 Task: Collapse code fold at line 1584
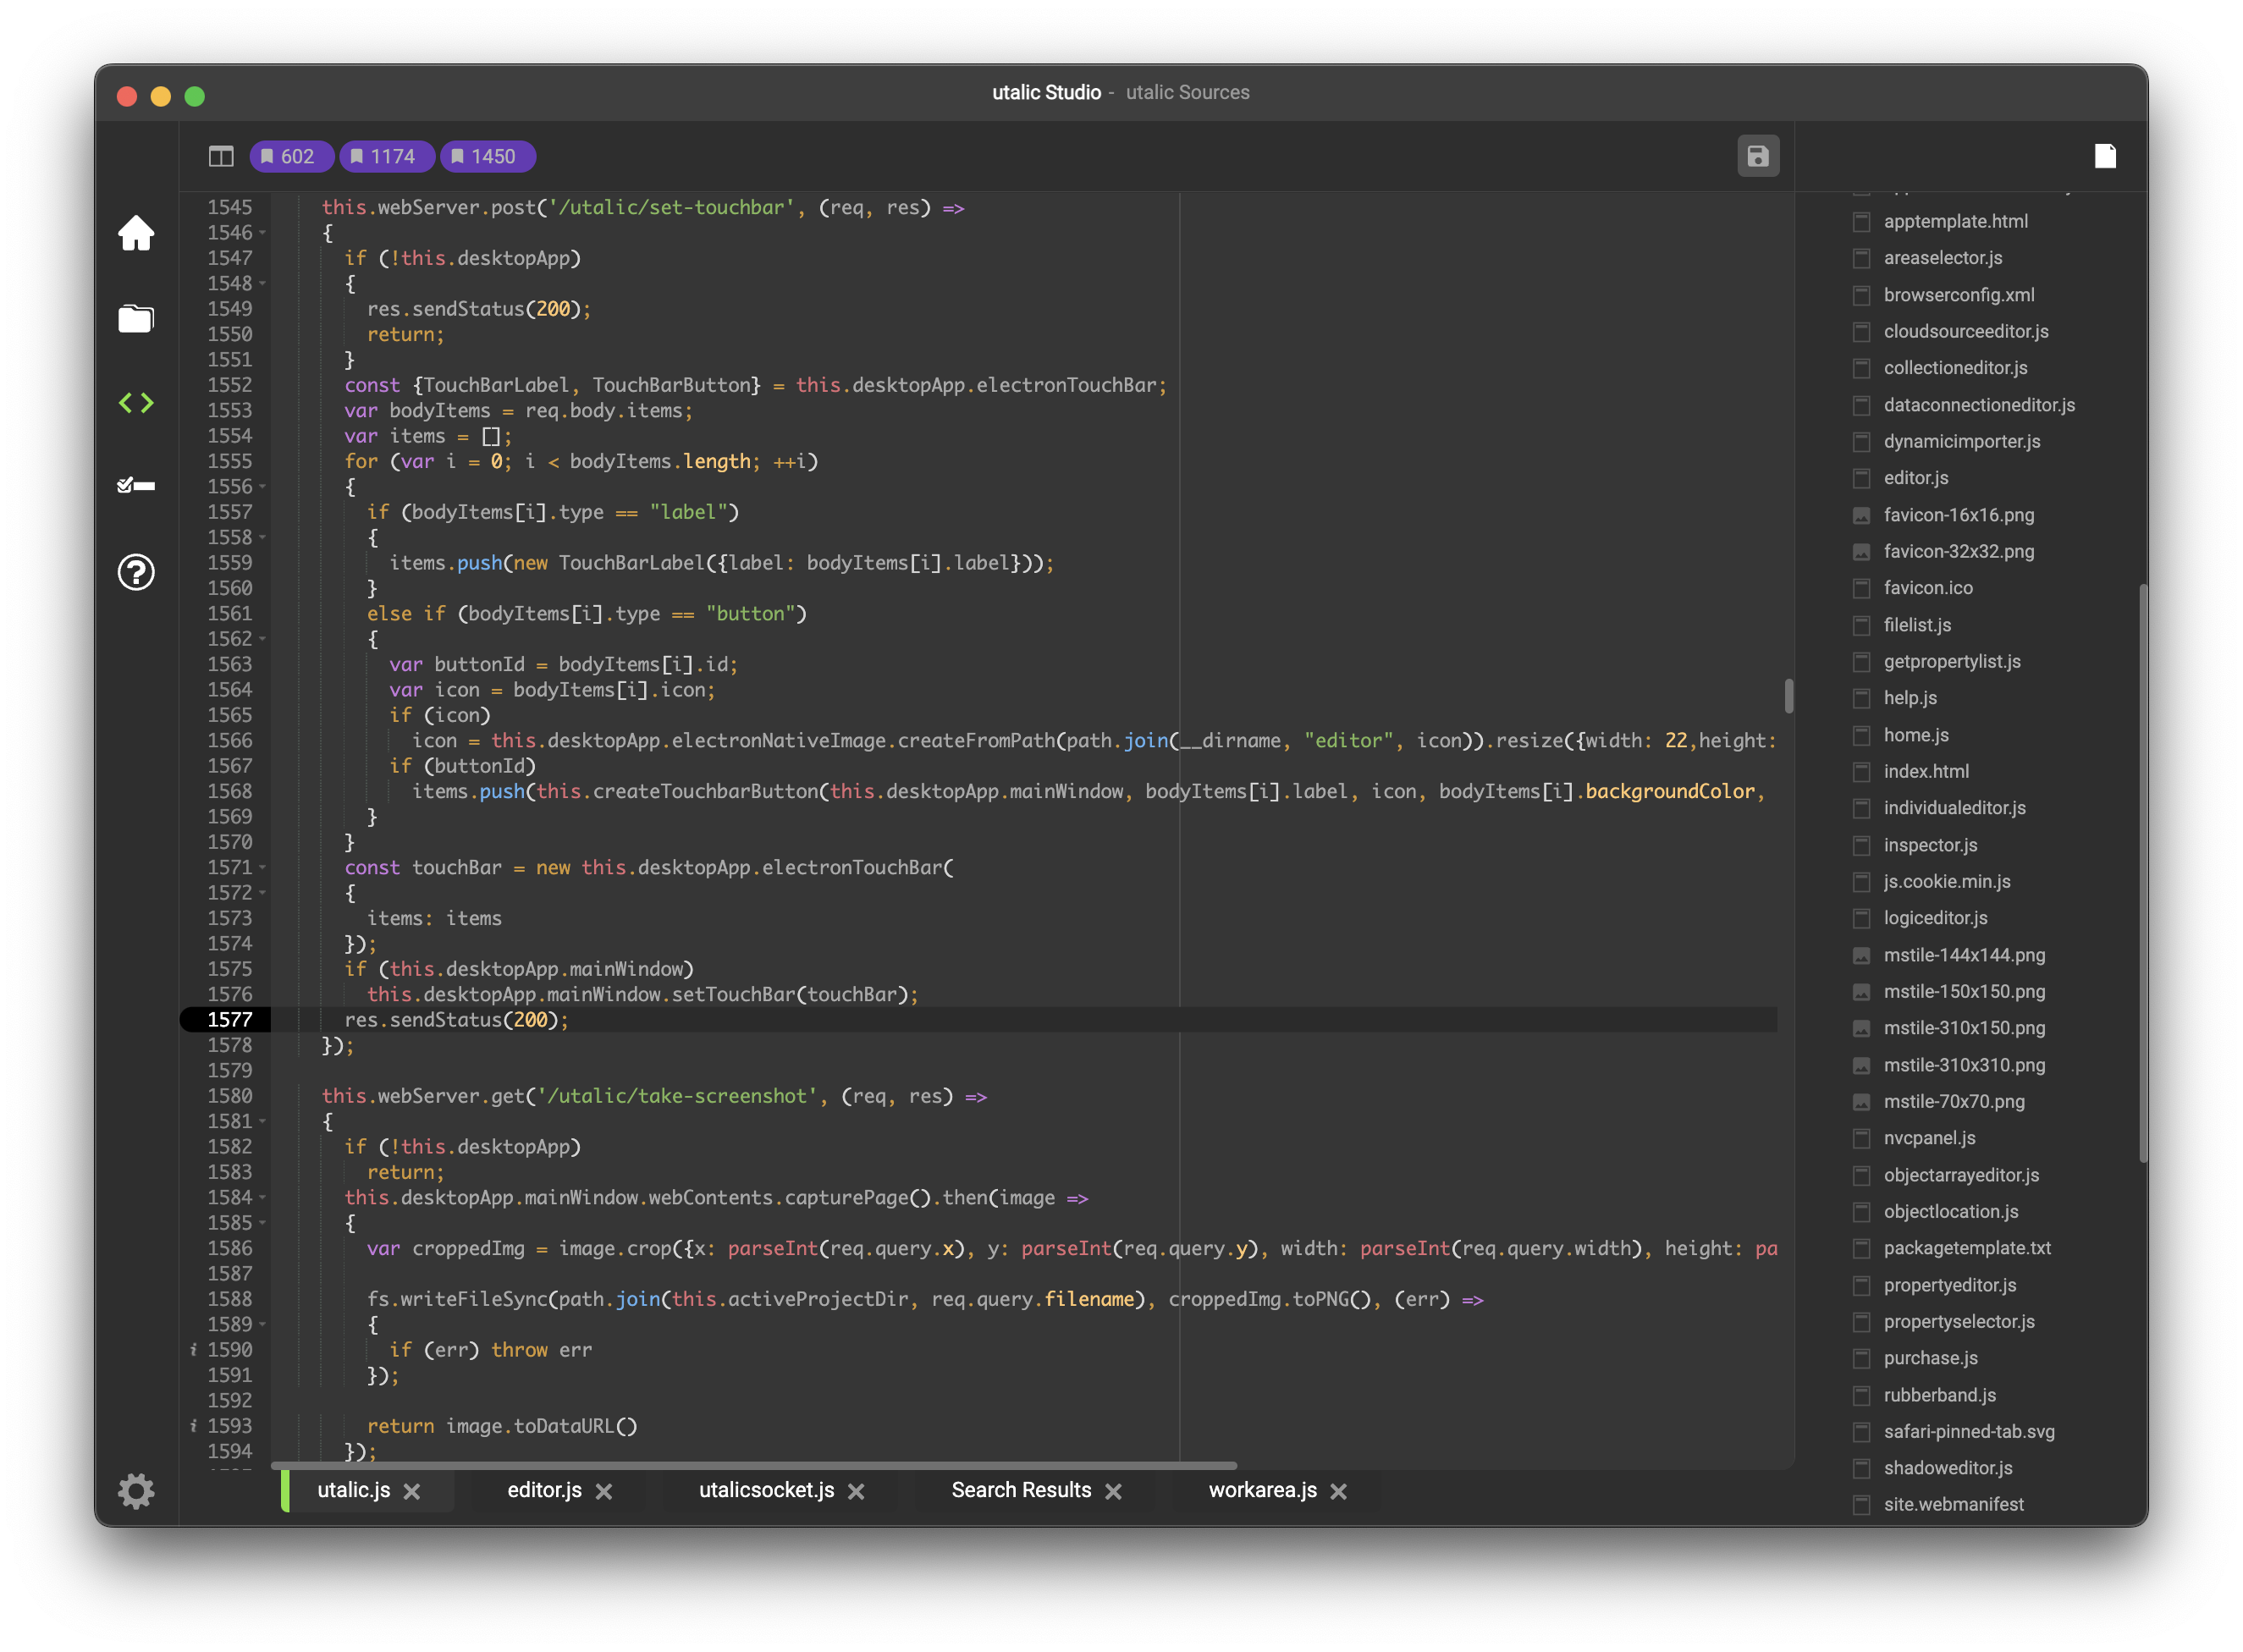[263, 1197]
